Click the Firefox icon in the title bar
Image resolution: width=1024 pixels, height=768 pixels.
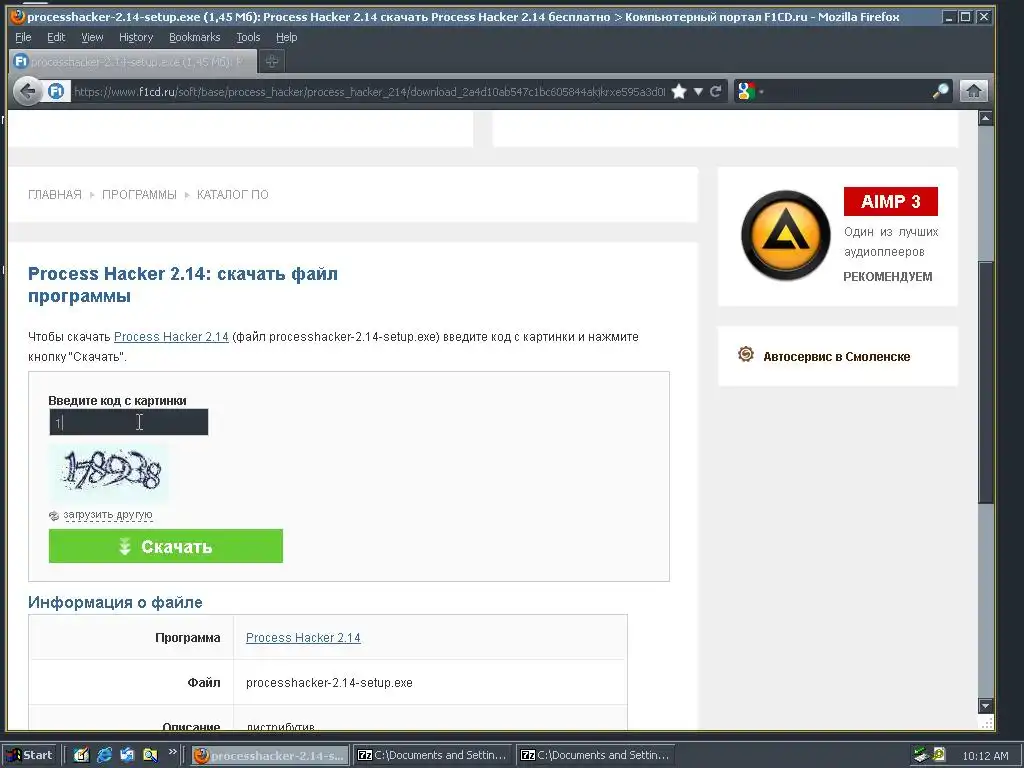[x=18, y=16]
